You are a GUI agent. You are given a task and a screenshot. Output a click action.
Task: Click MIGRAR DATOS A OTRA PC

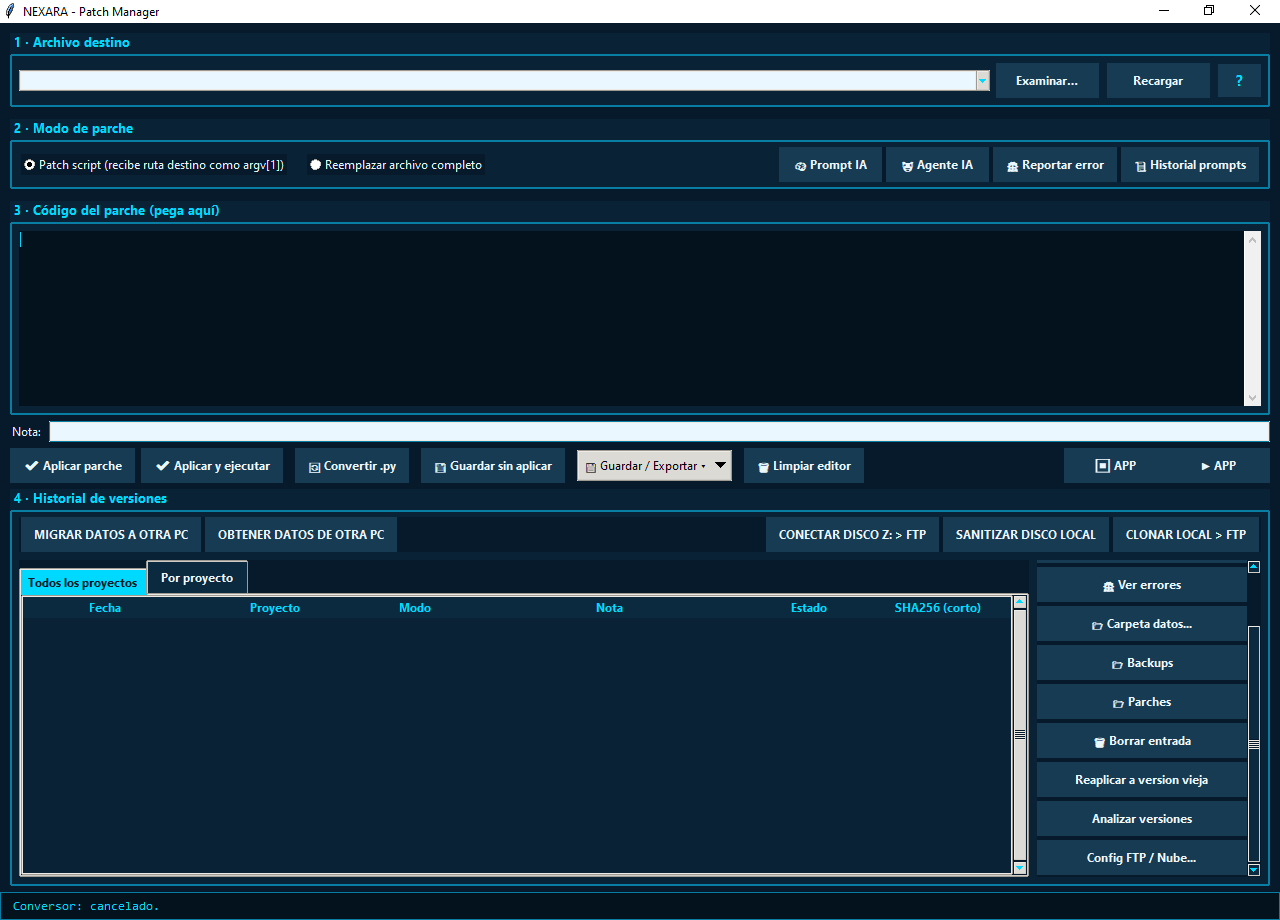111,535
